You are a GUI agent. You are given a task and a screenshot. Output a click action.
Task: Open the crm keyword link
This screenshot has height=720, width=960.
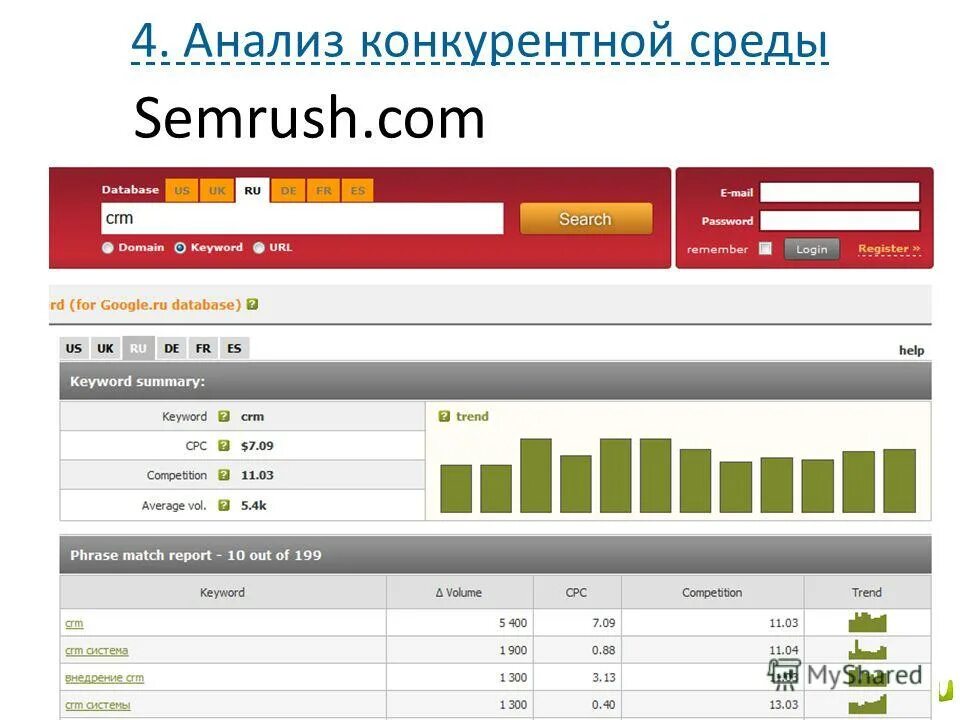[x=74, y=623]
